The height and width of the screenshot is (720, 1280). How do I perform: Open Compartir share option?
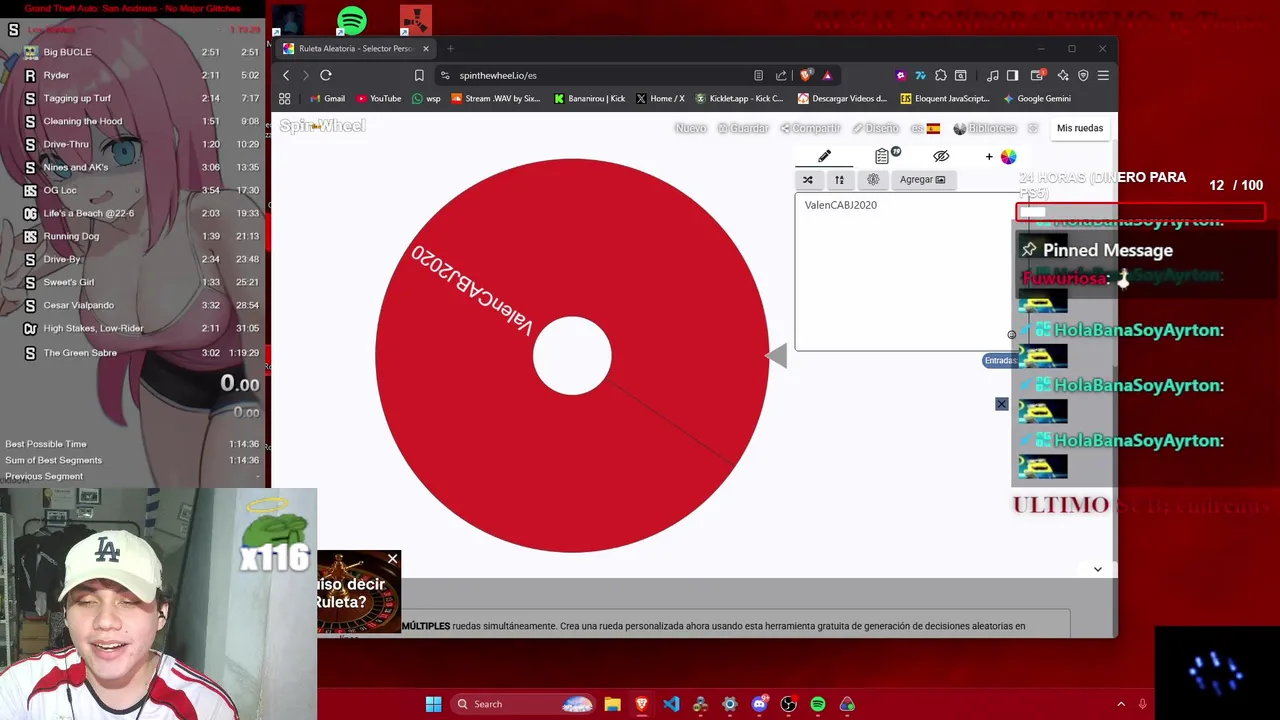811,128
